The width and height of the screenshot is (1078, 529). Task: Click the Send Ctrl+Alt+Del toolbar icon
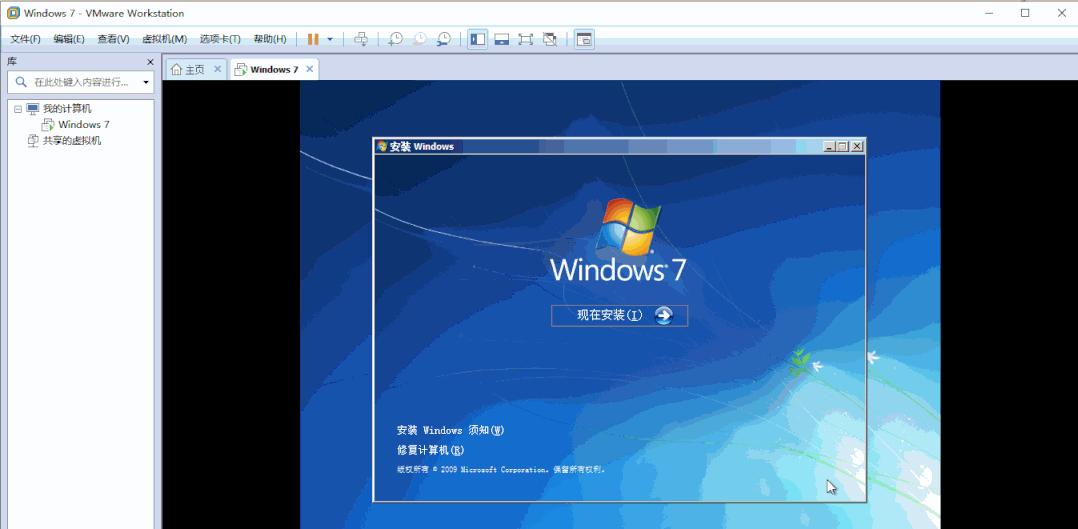click(x=361, y=39)
